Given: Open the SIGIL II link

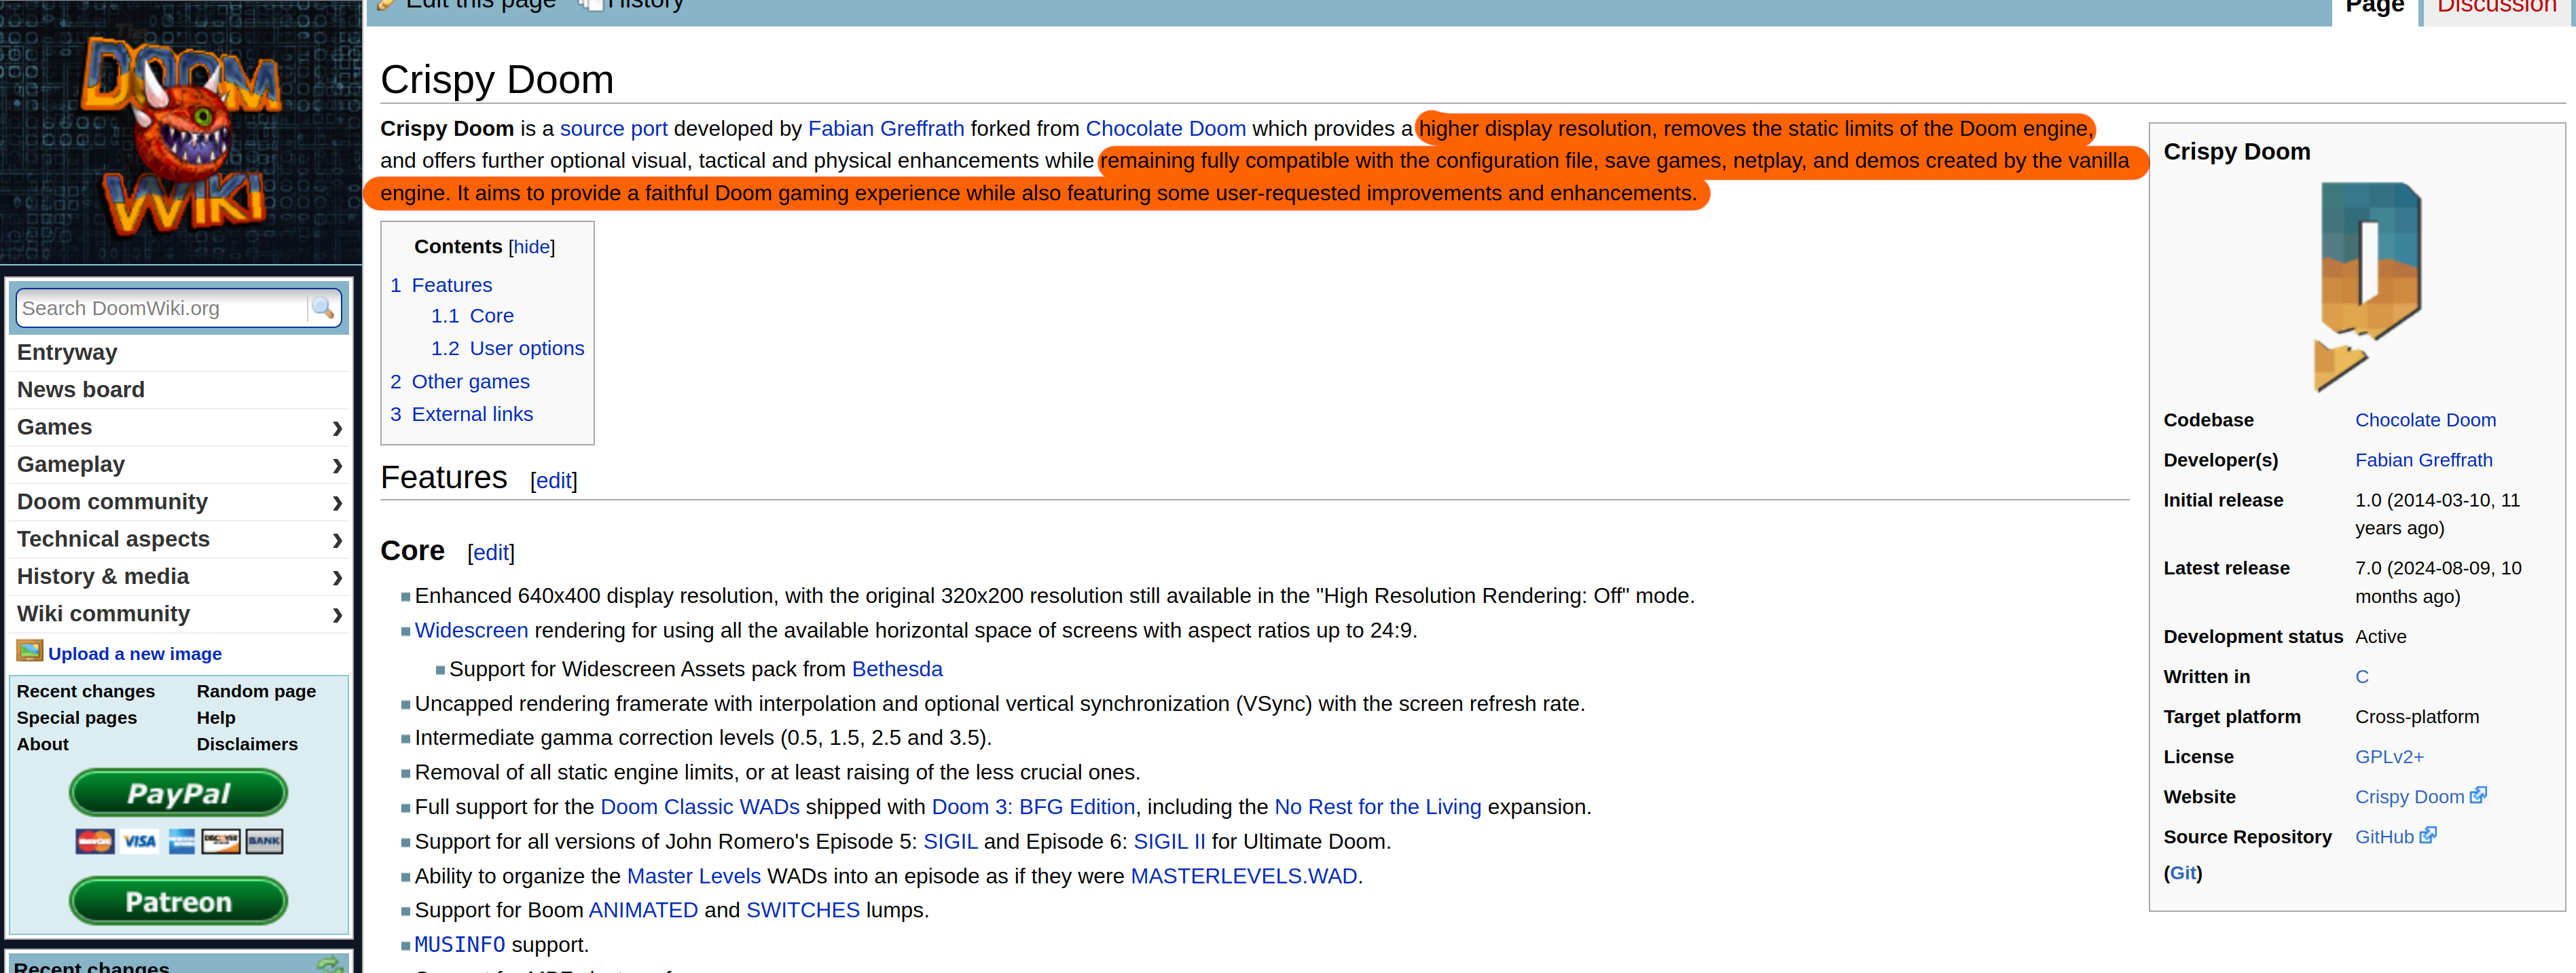Looking at the screenshot, I should pos(1169,842).
